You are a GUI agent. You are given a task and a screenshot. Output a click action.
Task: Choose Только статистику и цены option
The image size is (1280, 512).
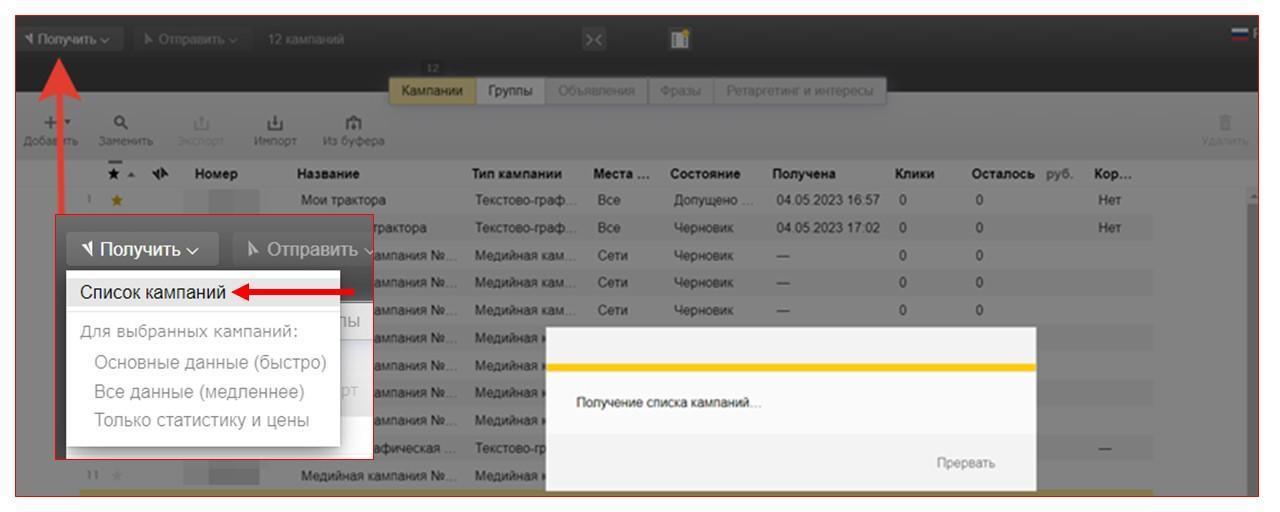(x=201, y=420)
